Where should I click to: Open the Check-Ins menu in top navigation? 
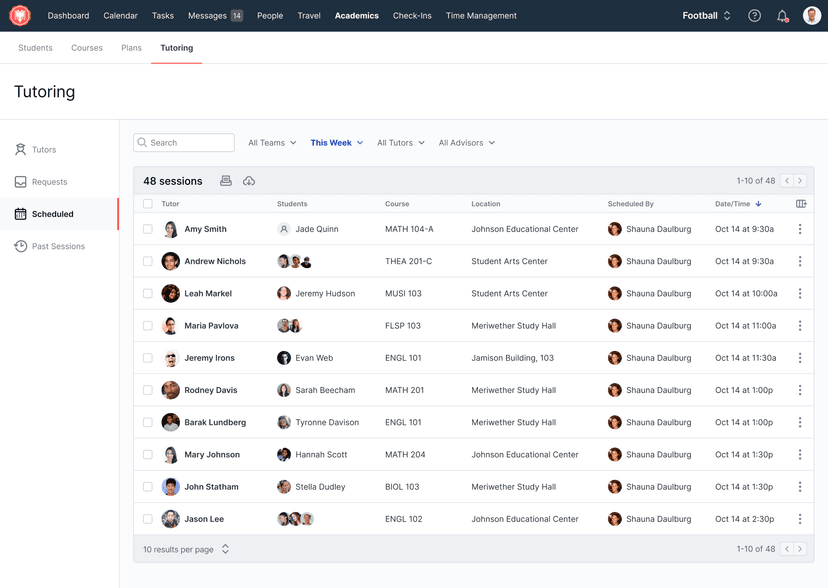coord(412,16)
